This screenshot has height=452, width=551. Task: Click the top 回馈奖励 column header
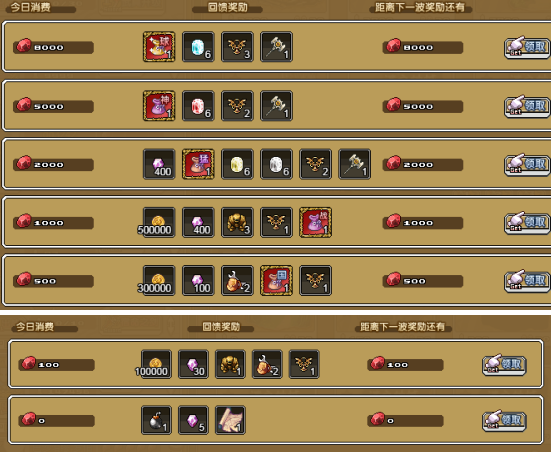click(227, 7)
